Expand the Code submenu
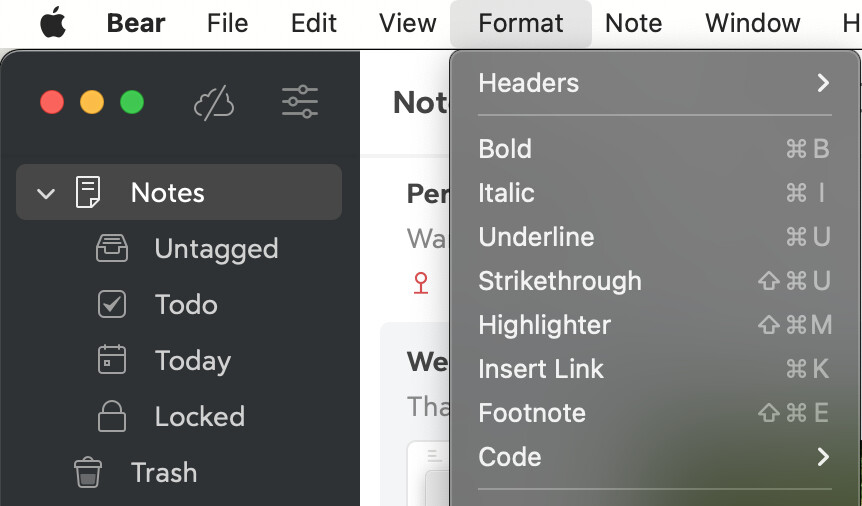 click(x=654, y=457)
